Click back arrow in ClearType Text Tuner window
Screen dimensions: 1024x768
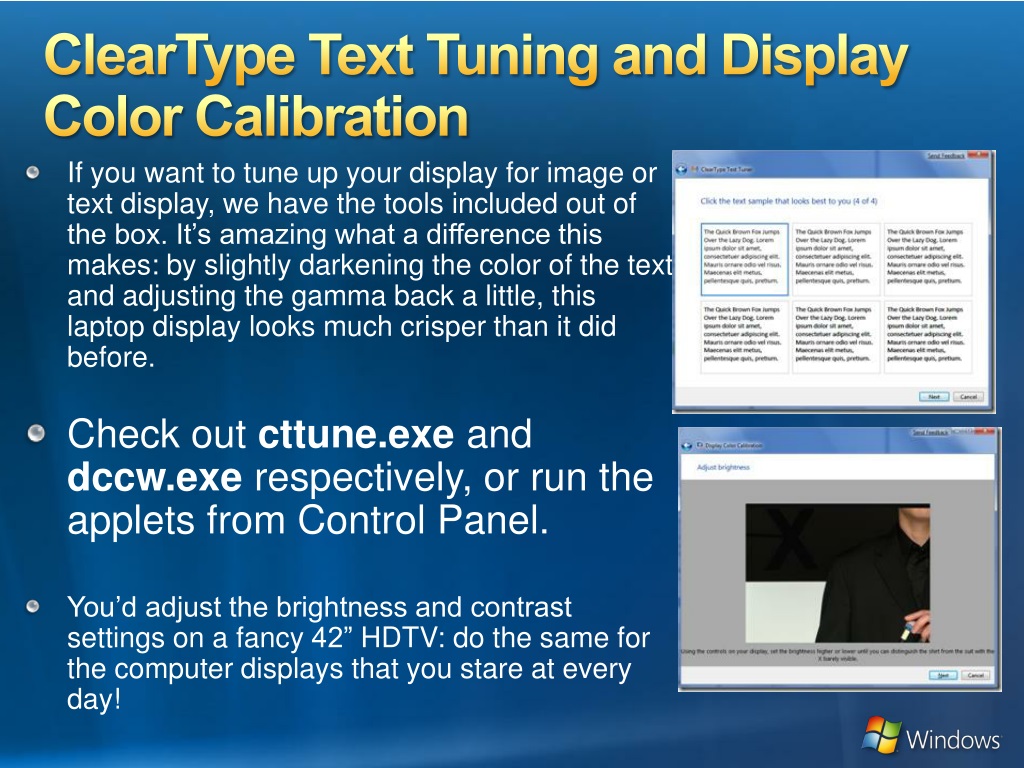(x=681, y=169)
